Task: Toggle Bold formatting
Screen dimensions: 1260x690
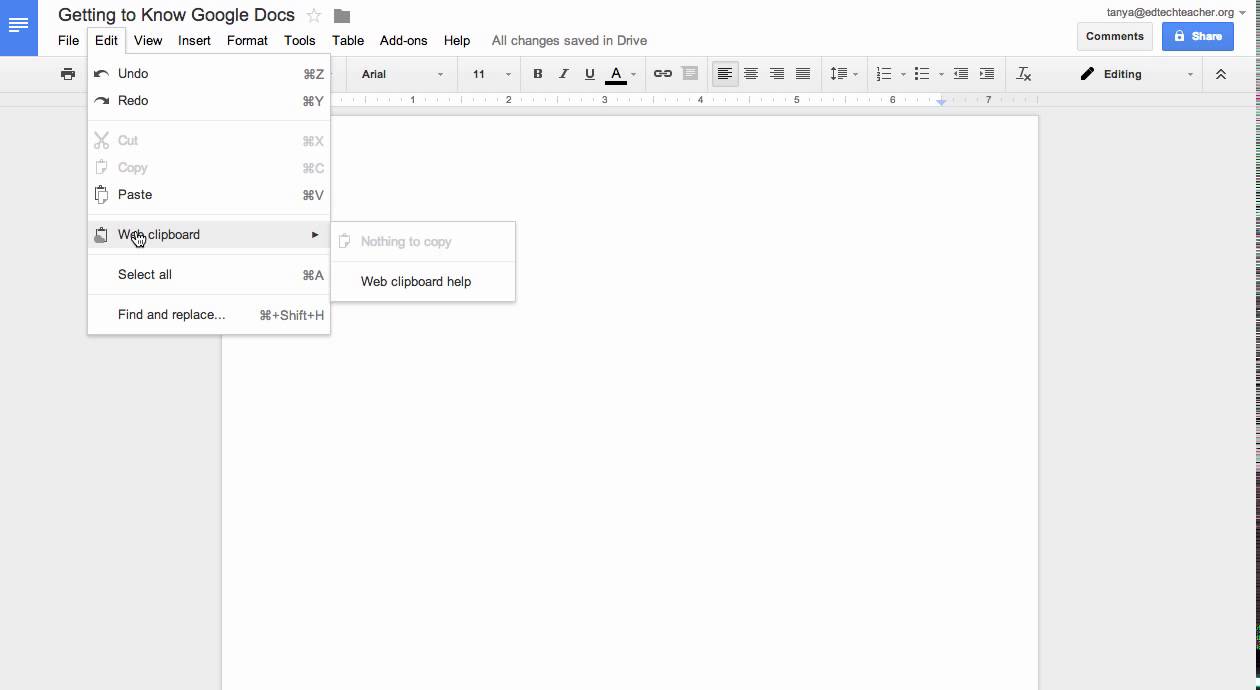Action: point(538,74)
